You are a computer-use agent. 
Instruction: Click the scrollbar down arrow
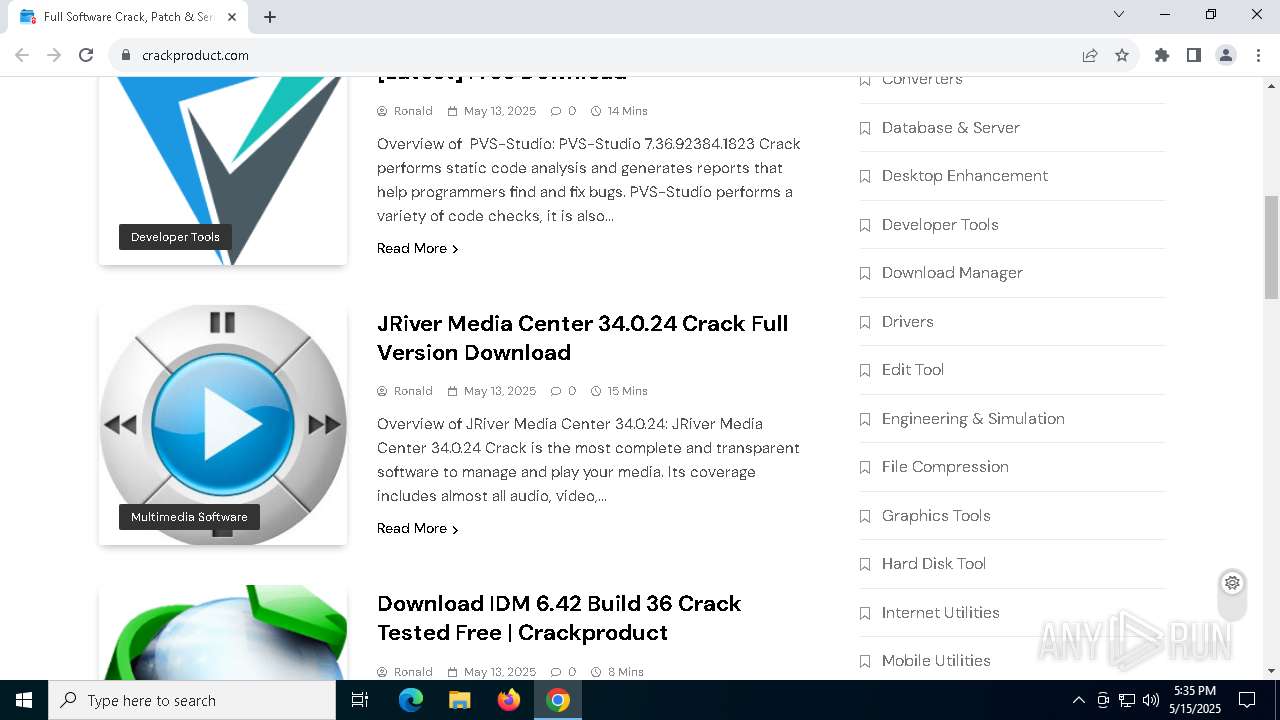pos(1271,671)
